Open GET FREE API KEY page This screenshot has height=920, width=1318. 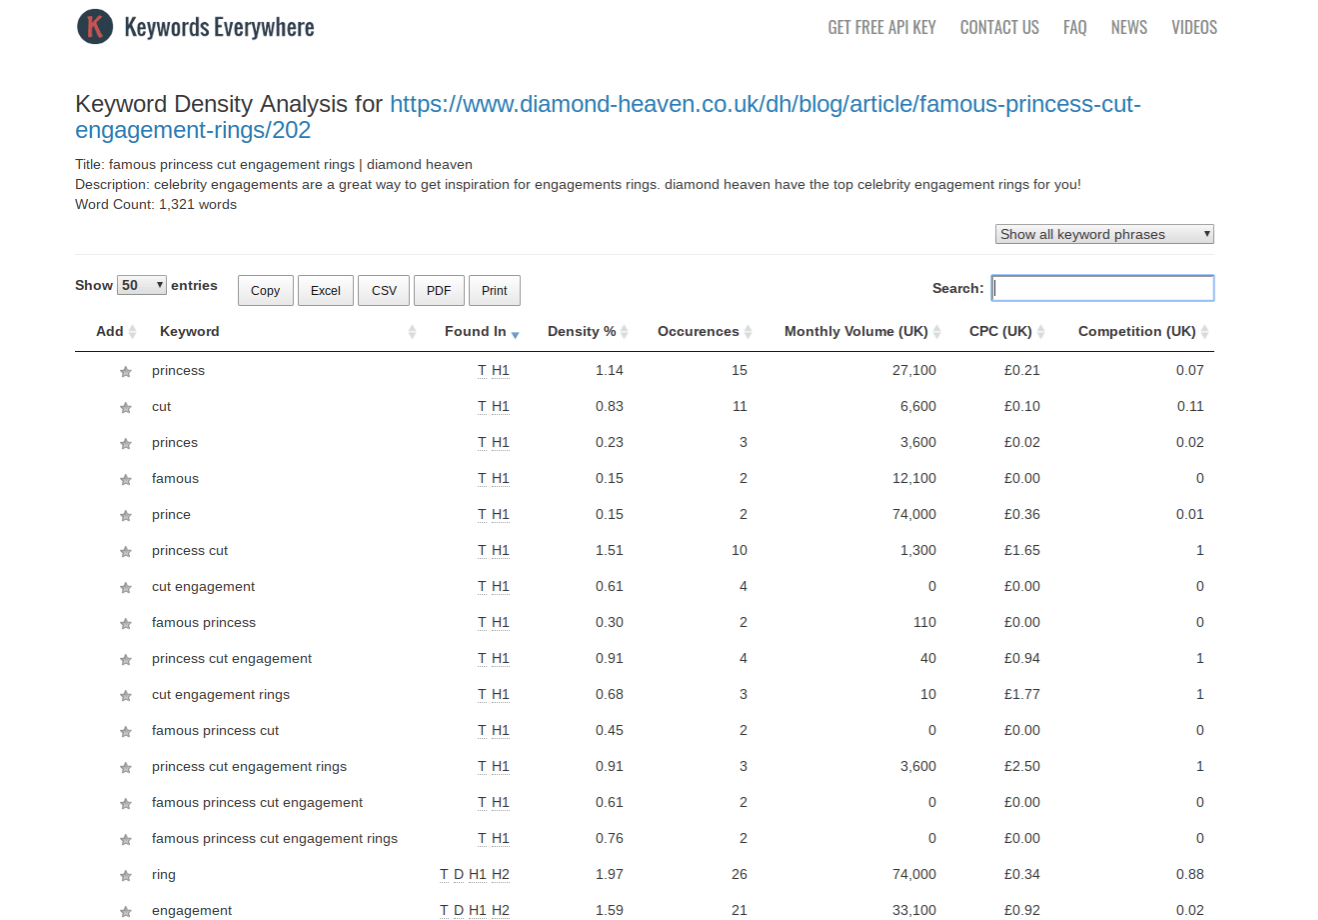(881, 27)
